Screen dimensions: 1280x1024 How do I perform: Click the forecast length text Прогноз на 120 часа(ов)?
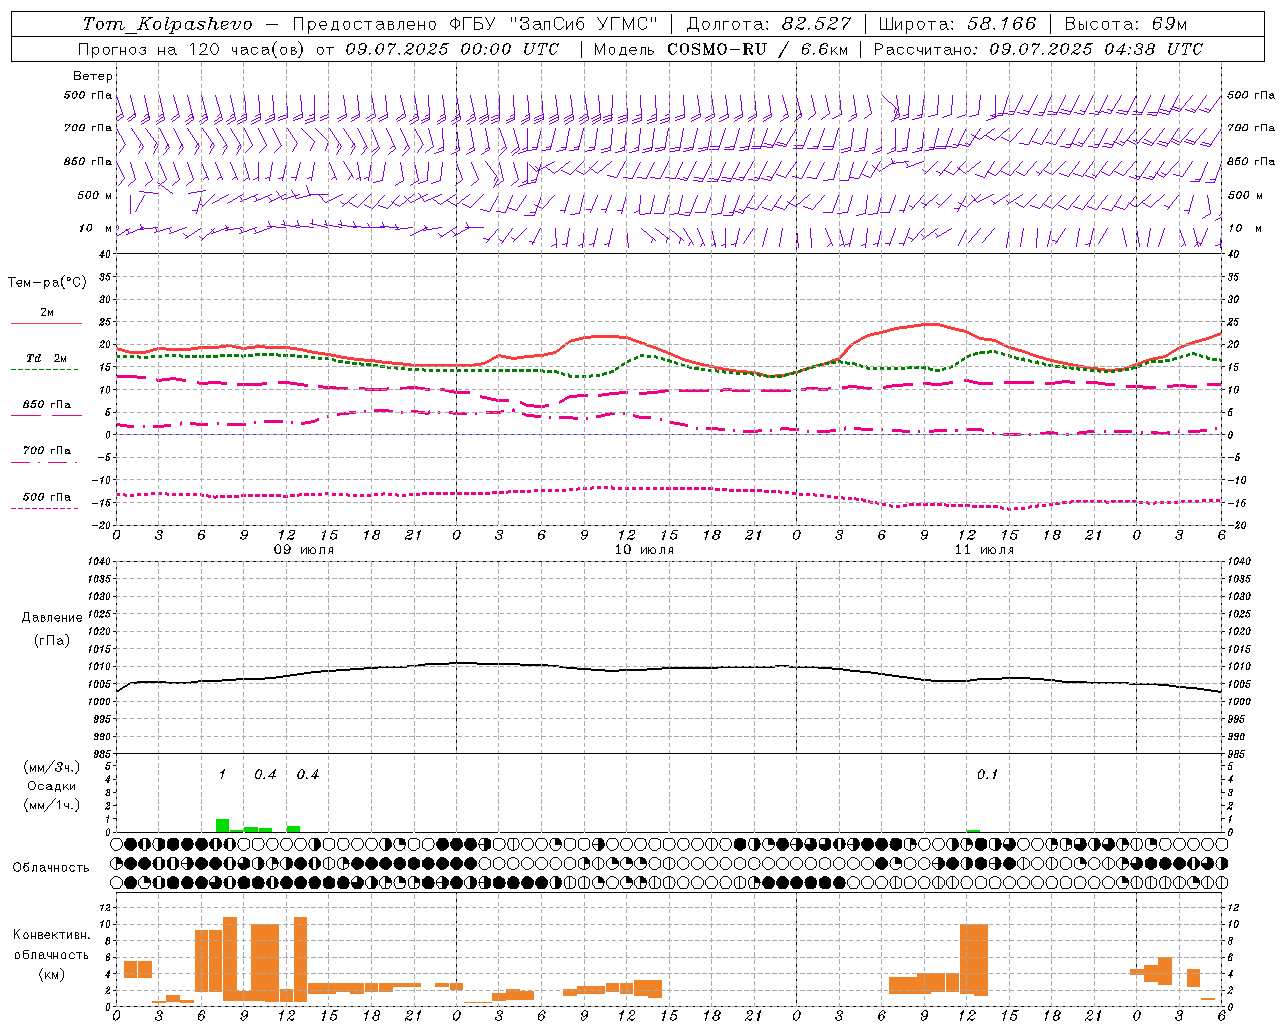pos(192,49)
